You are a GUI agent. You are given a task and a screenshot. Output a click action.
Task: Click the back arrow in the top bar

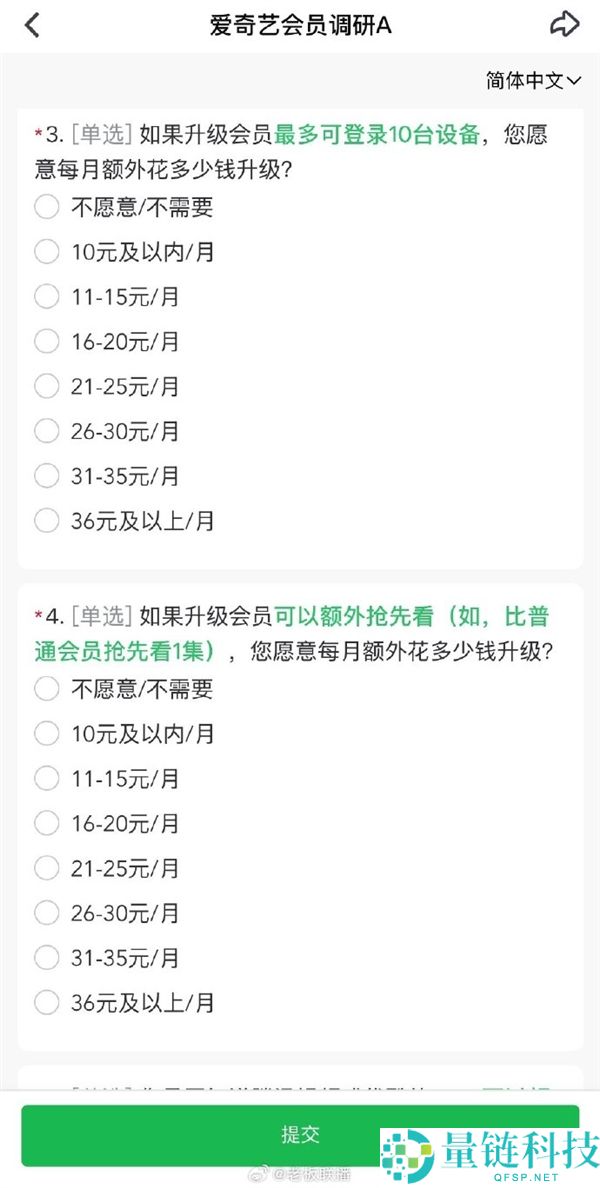click(x=32, y=24)
